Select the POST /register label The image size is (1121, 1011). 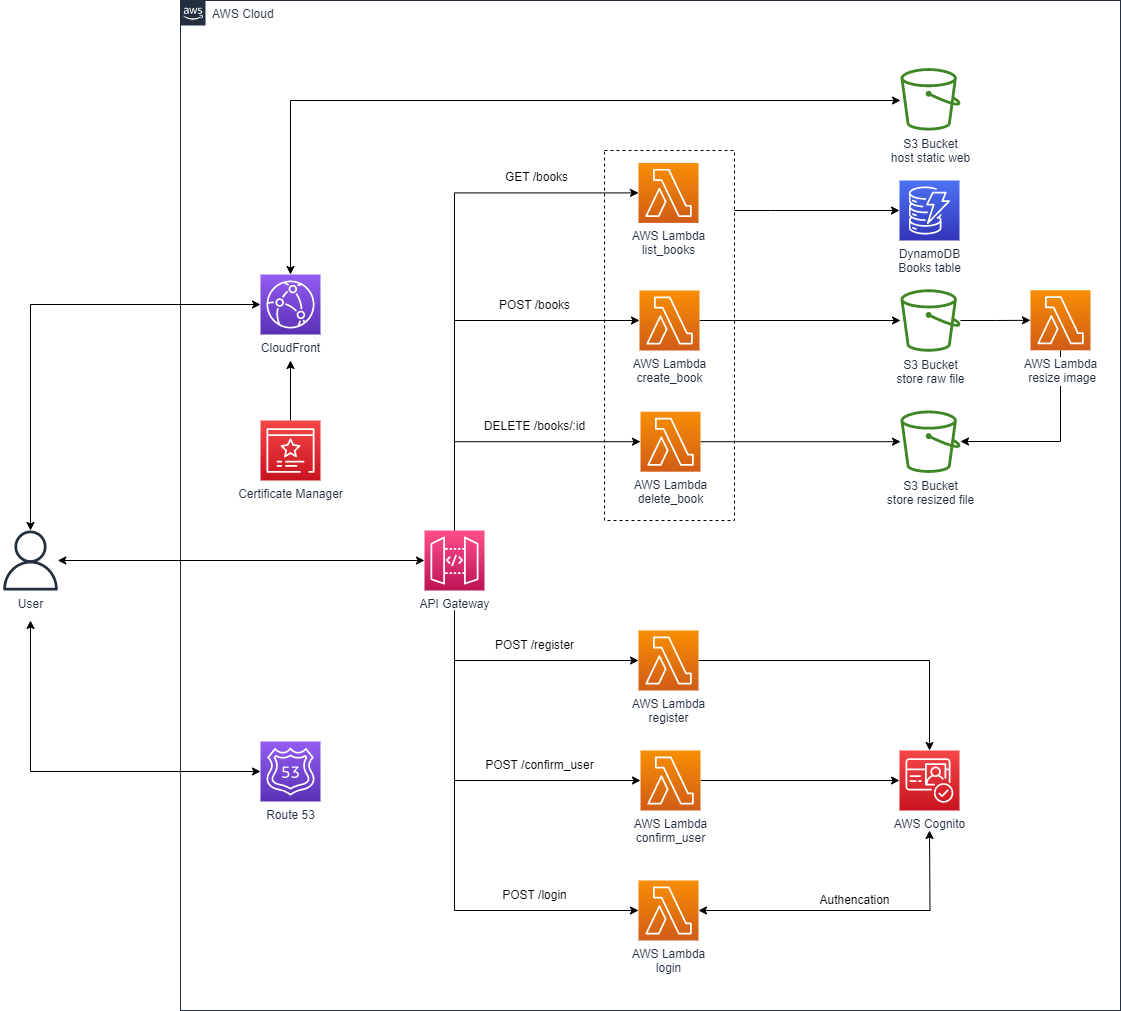click(534, 644)
